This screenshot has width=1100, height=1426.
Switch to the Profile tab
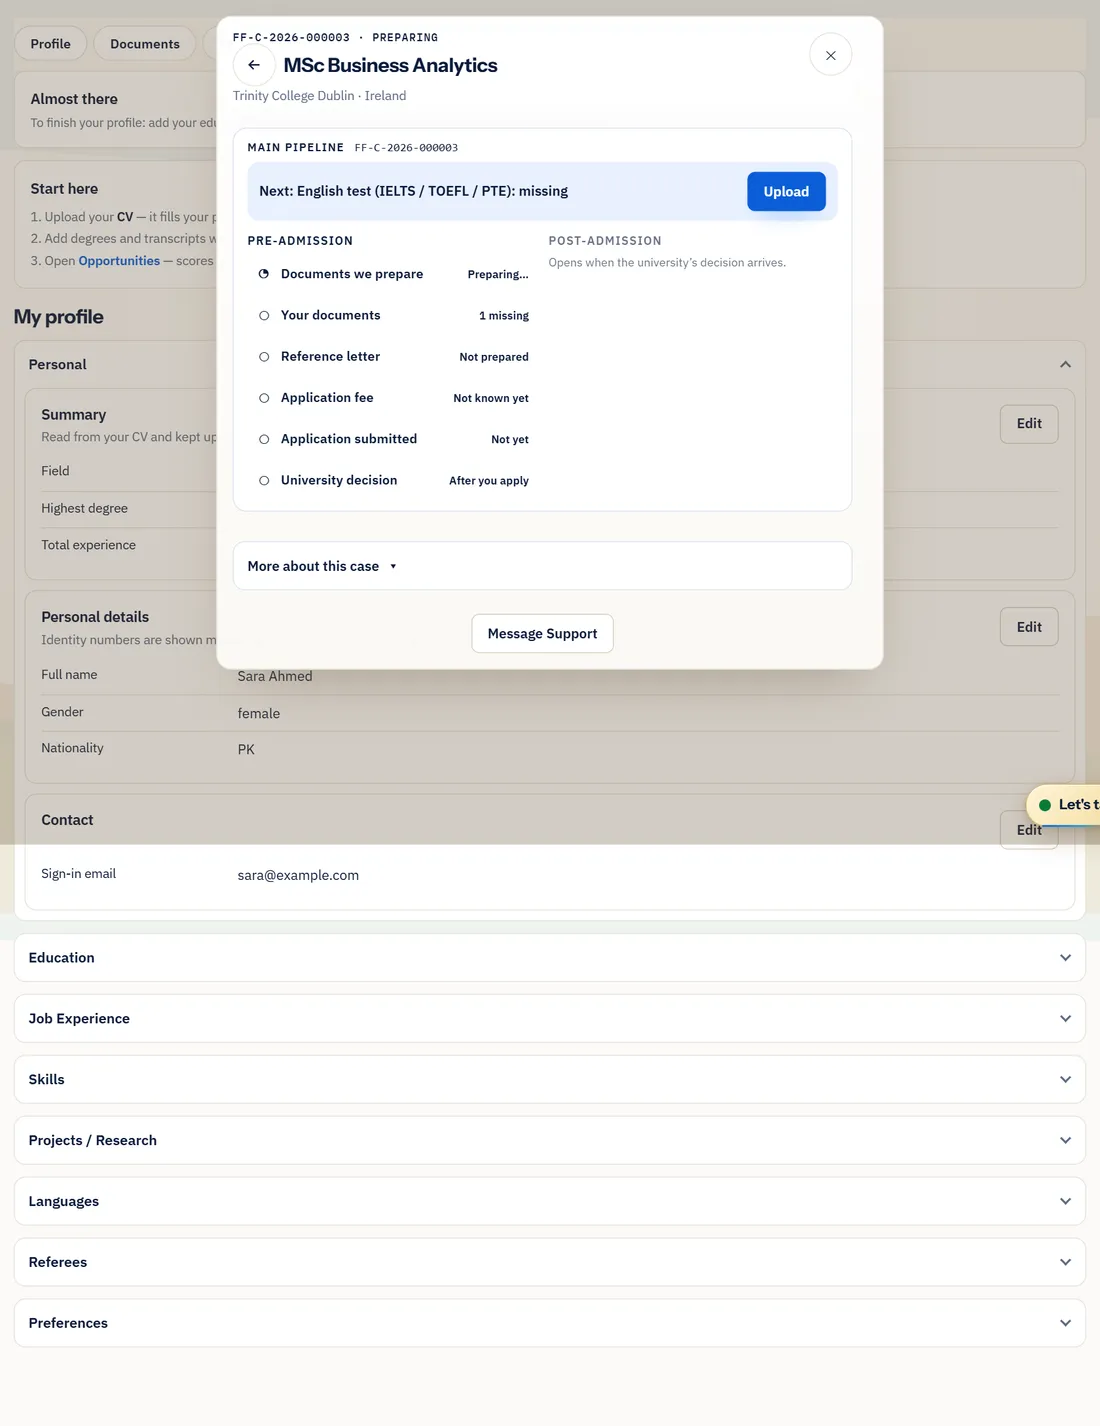[50, 44]
